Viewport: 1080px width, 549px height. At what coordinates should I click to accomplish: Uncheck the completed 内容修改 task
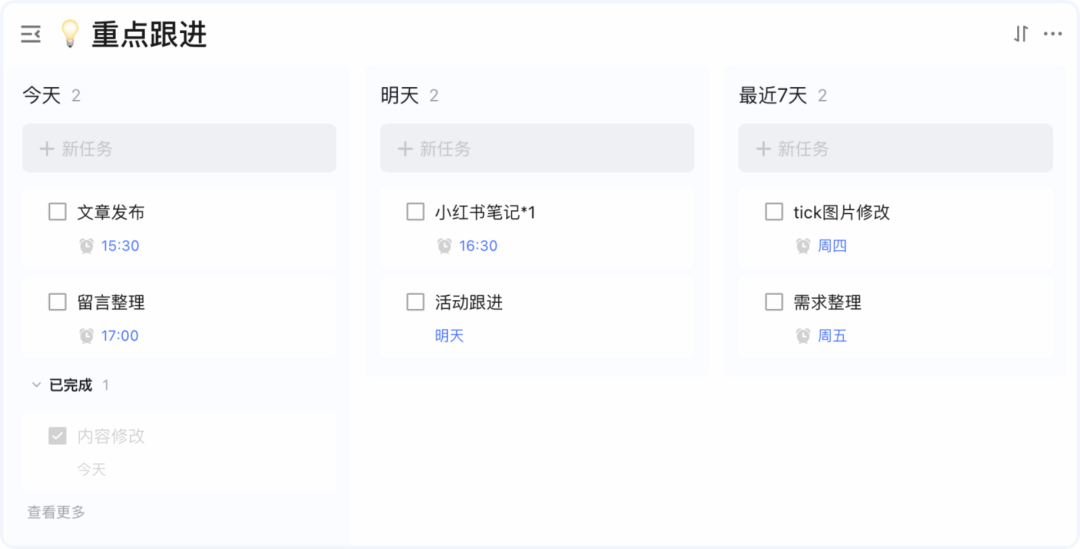tap(57, 435)
